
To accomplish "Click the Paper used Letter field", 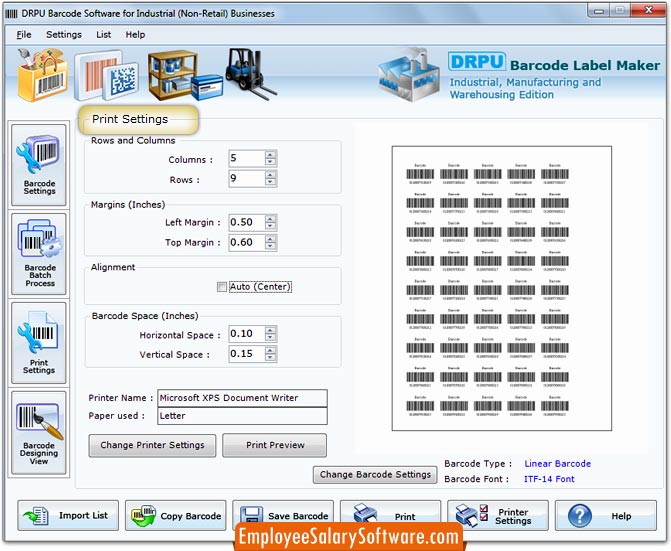I will (x=243, y=416).
